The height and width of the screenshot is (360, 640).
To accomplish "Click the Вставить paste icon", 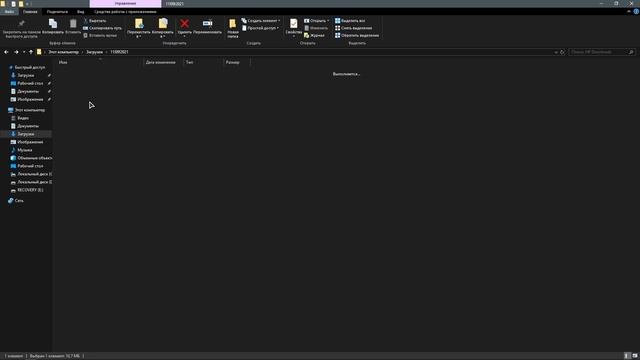I will coord(73,24).
